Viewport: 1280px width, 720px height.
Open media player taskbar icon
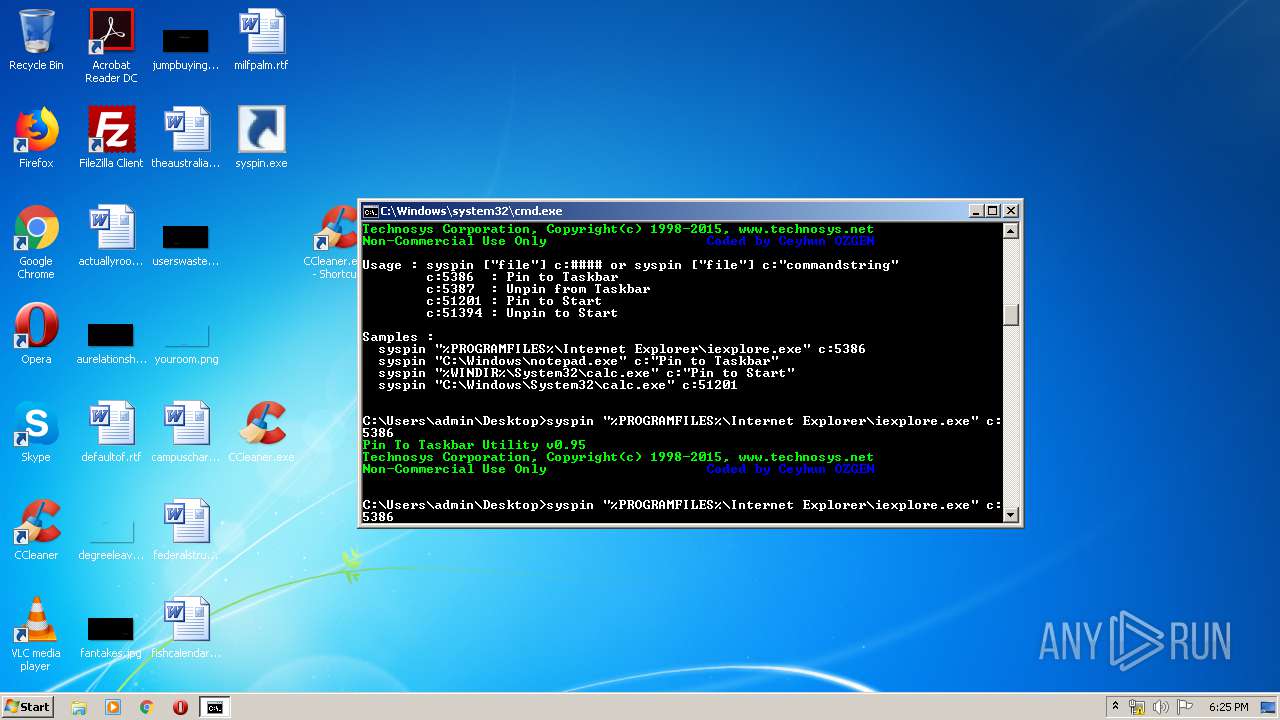pyautogui.click(x=112, y=707)
